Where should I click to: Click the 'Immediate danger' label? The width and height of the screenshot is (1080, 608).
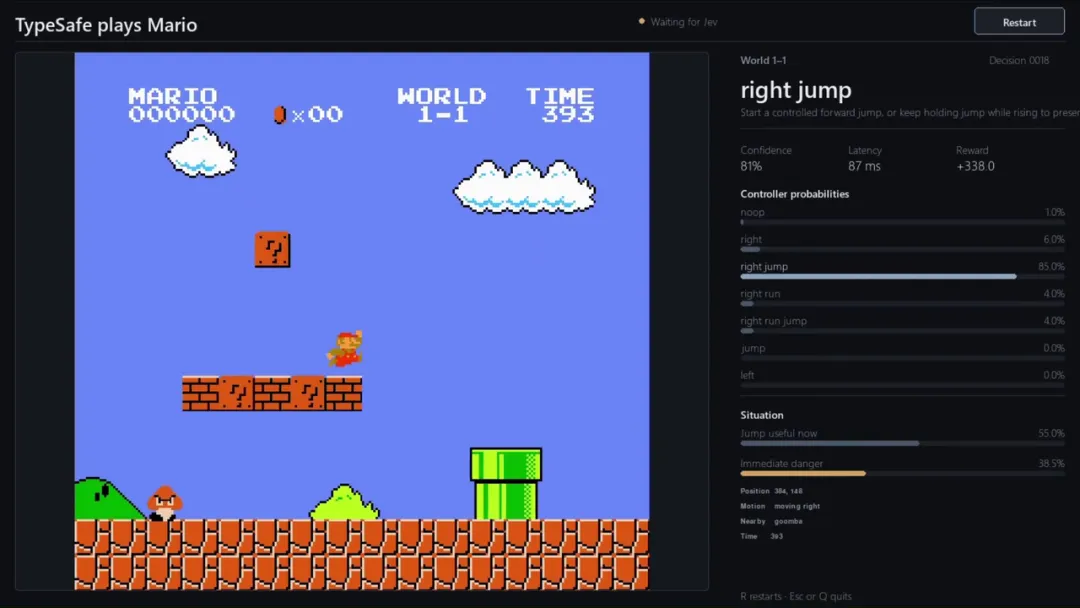pyautogui.click(x=781, y=463)
